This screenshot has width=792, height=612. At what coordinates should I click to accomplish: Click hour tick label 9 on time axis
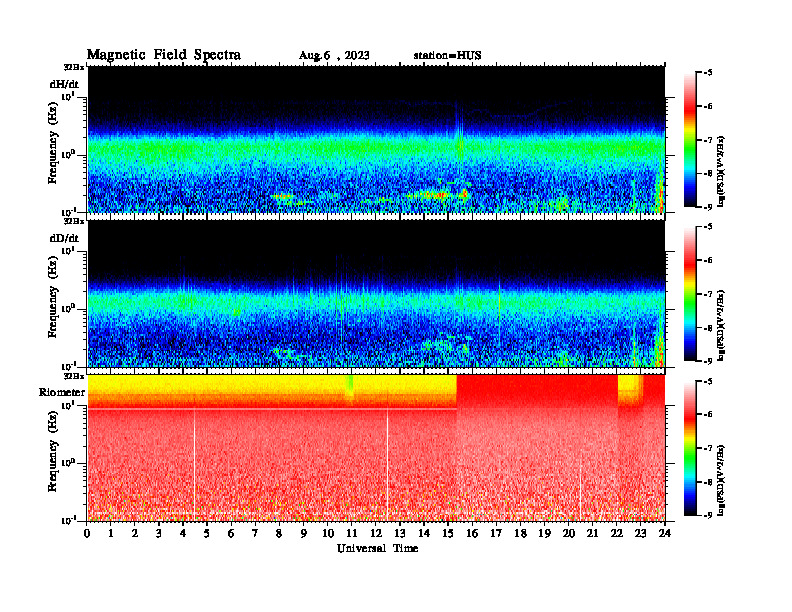[303, 533]
